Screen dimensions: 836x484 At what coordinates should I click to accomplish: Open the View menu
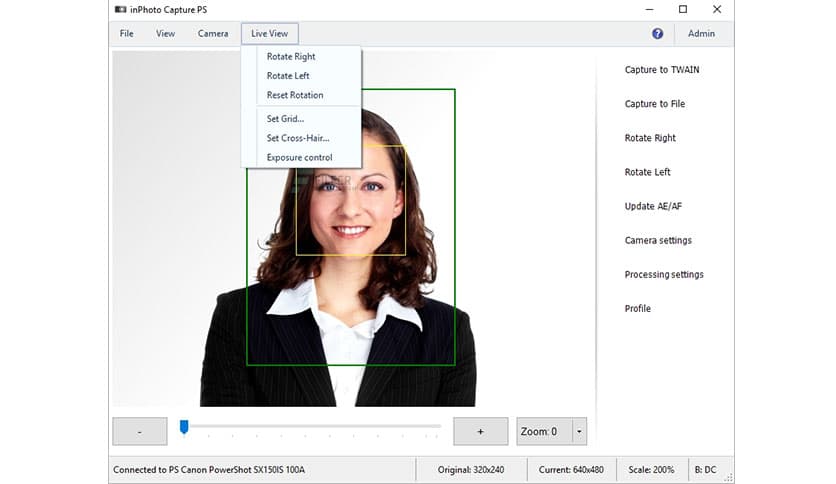coord(165,33)
